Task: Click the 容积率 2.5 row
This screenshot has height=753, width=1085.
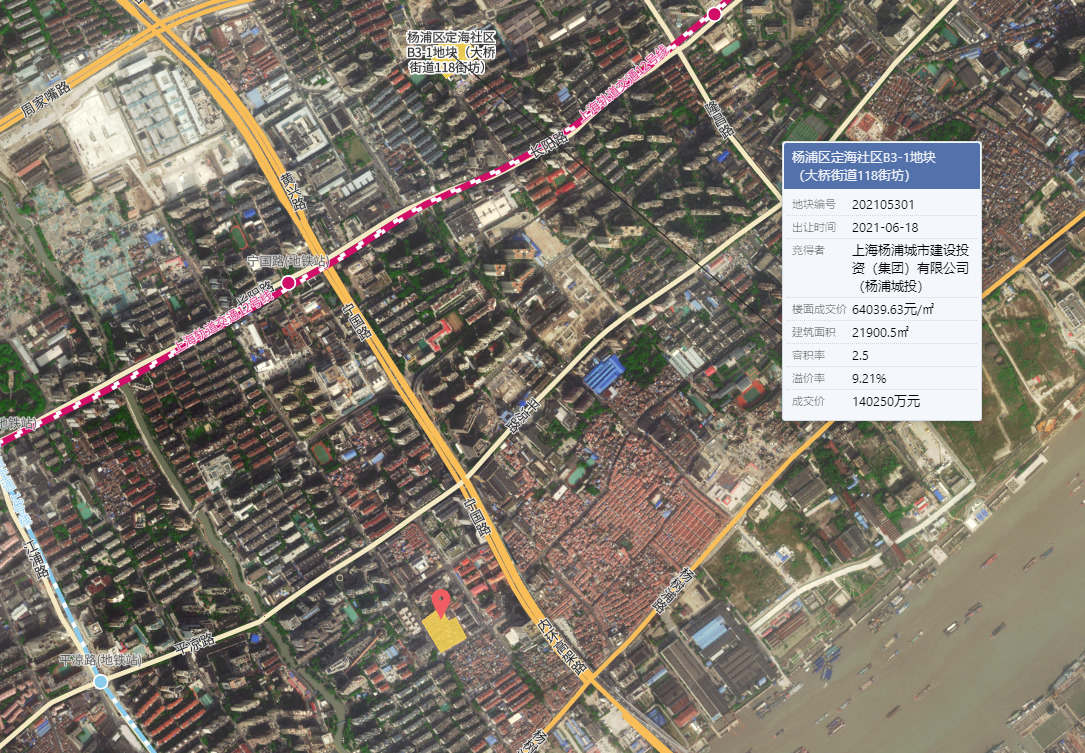Action: 881,355
